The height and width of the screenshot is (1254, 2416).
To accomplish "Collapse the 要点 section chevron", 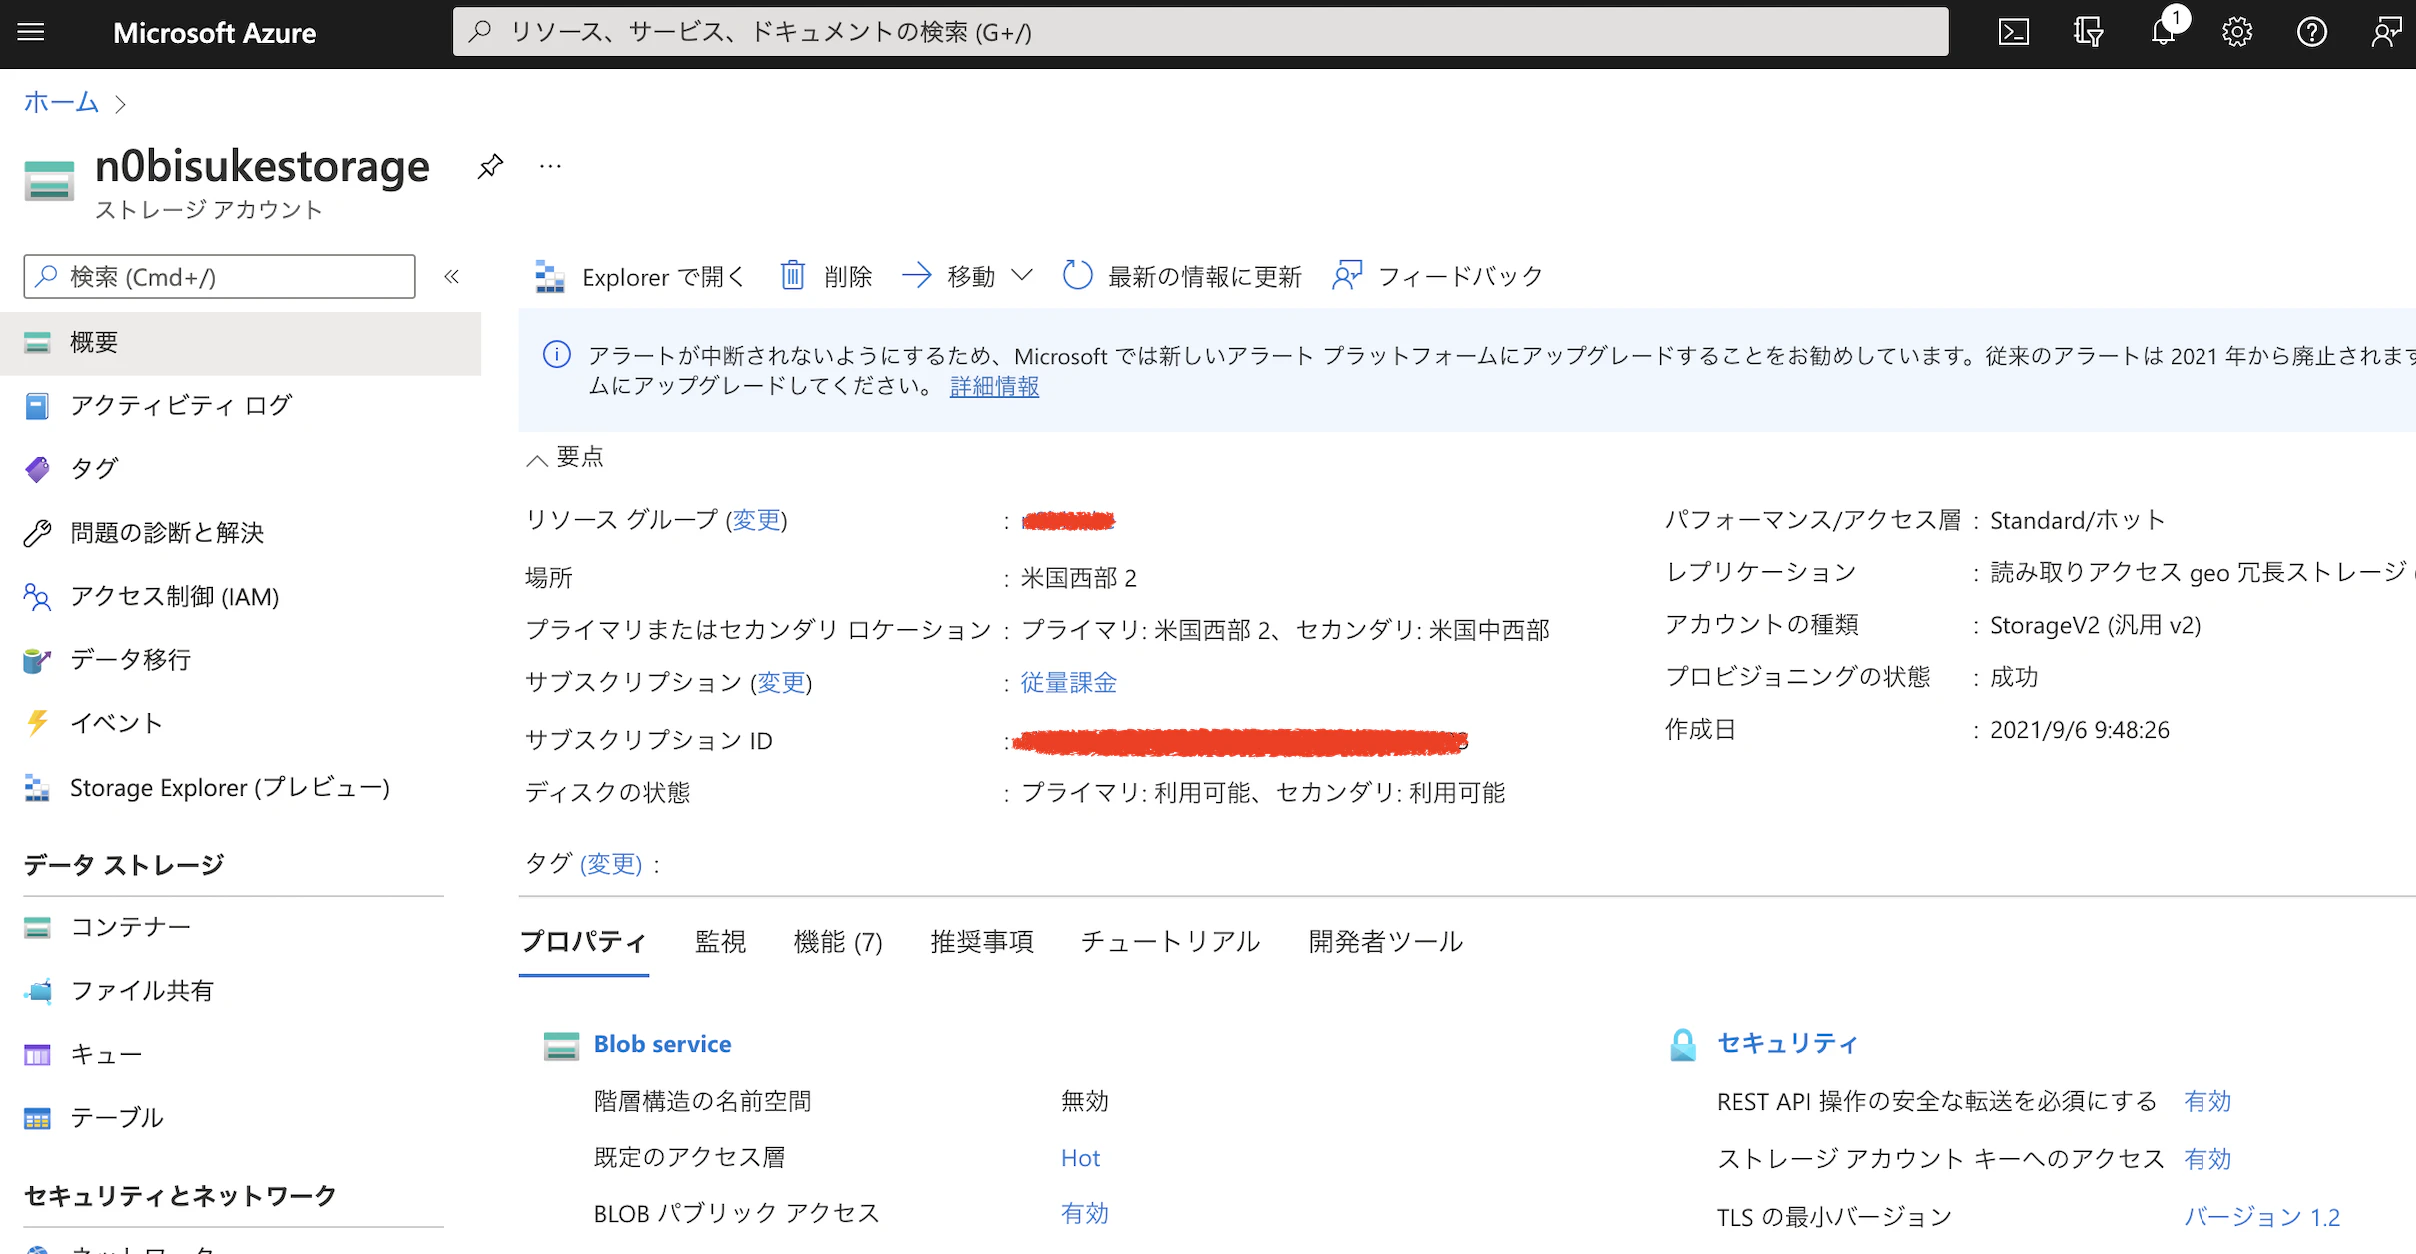I will [537, 459].
